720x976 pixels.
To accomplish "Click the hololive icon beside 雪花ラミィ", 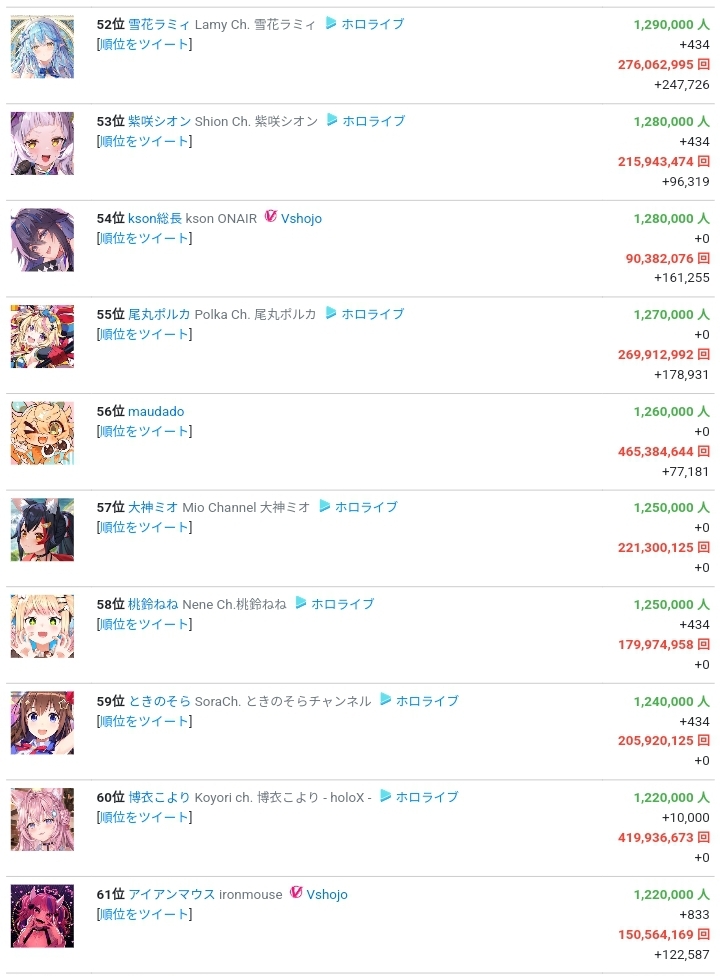I will pyautogui.click(x=330, y=24).
